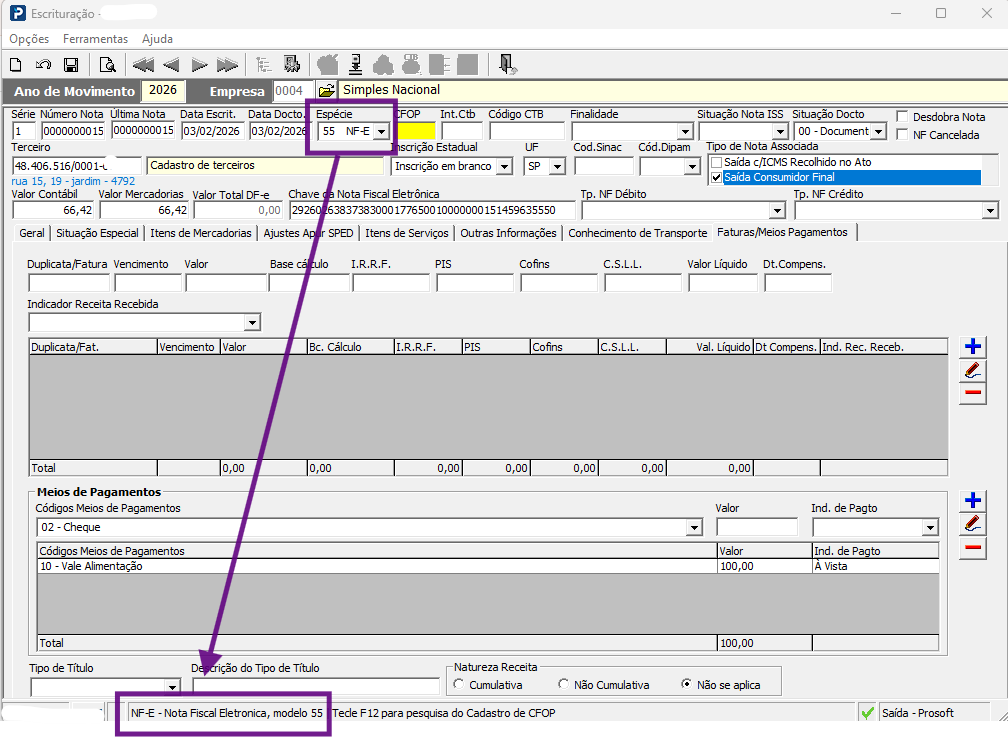
Task: Switch to the Itens de Mercadorias tab
Action: pyautogui.click(x=201, y=233)
